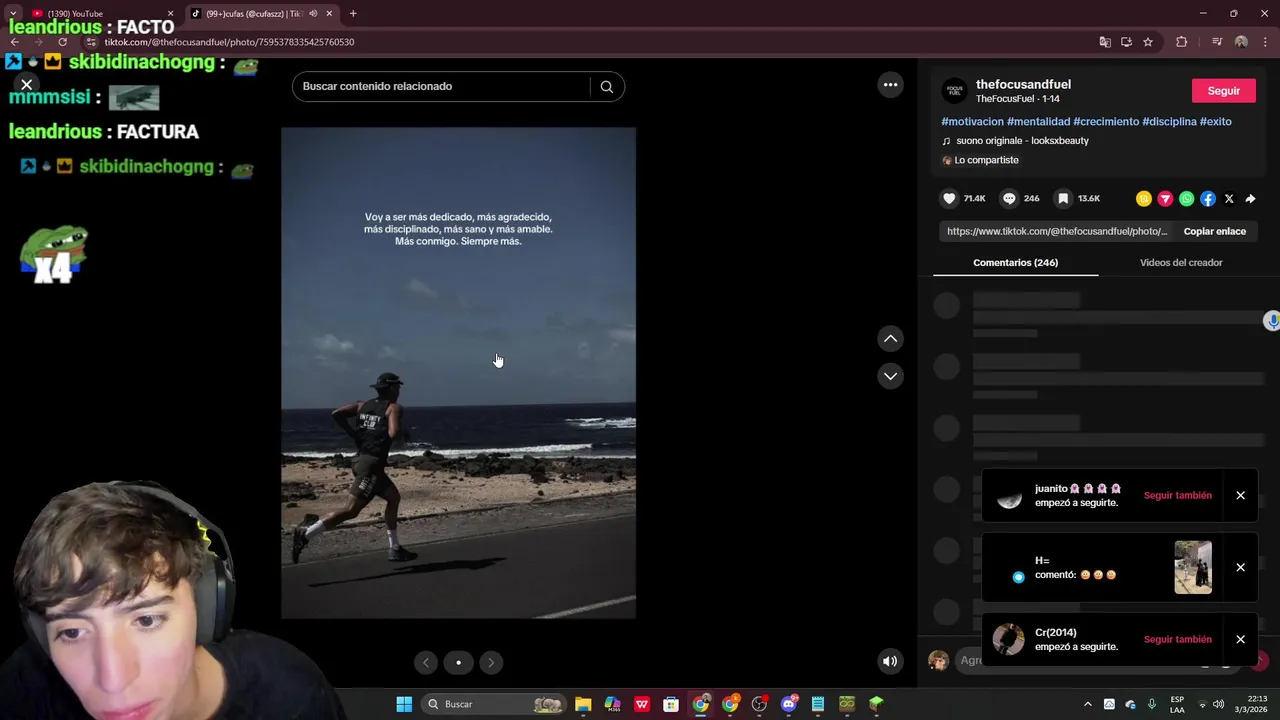Show the next slide of the photo carousel
Image resolution: width=1280 pixels, height=720 pixels.
(x=490, y=662)
